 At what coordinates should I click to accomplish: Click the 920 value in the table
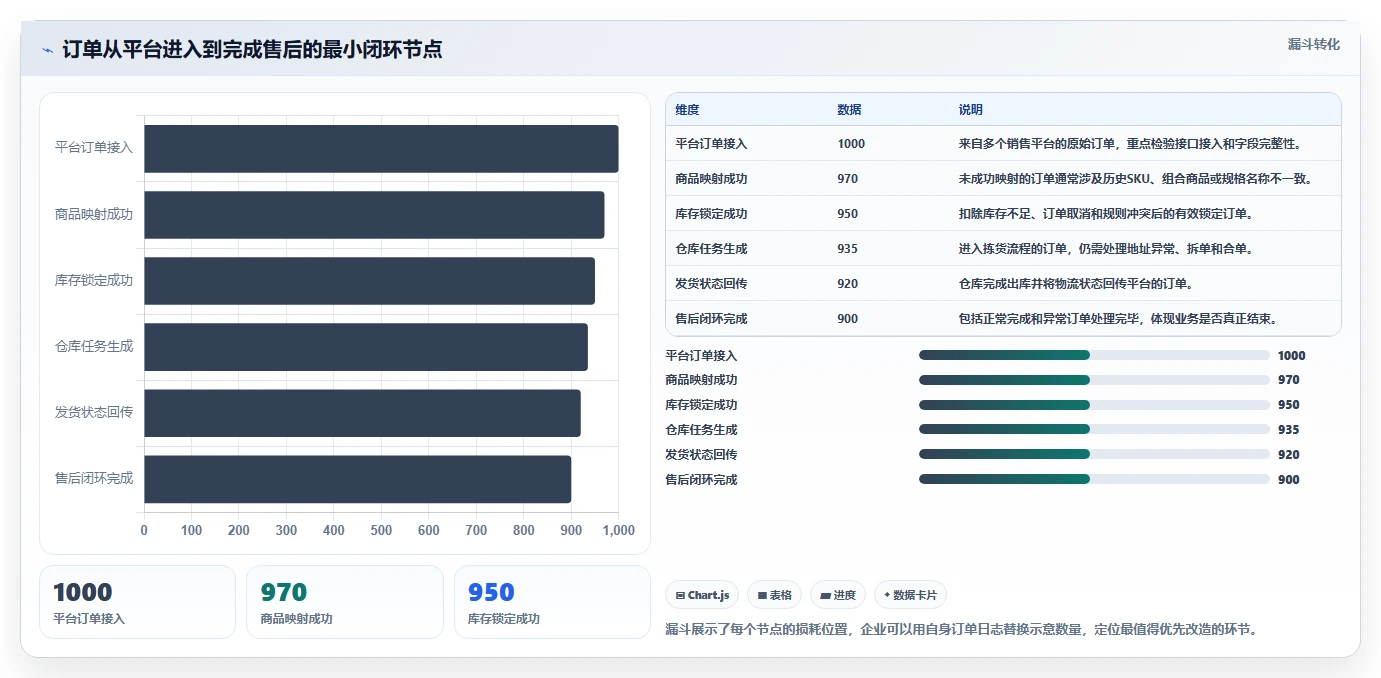coord(847,284)
